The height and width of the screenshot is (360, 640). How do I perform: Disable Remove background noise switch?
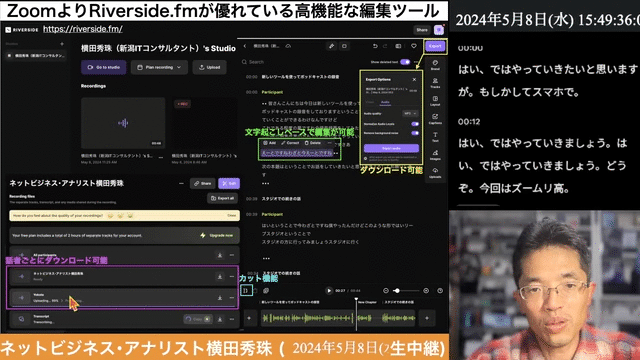point(415,133)
